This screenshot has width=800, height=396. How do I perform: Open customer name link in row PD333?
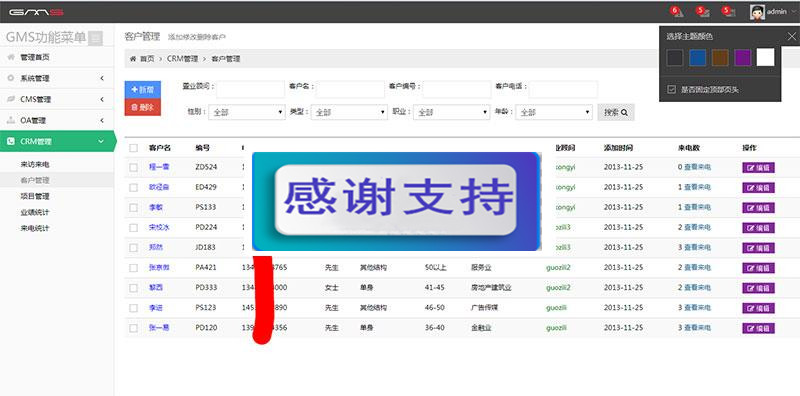[156, 288]
